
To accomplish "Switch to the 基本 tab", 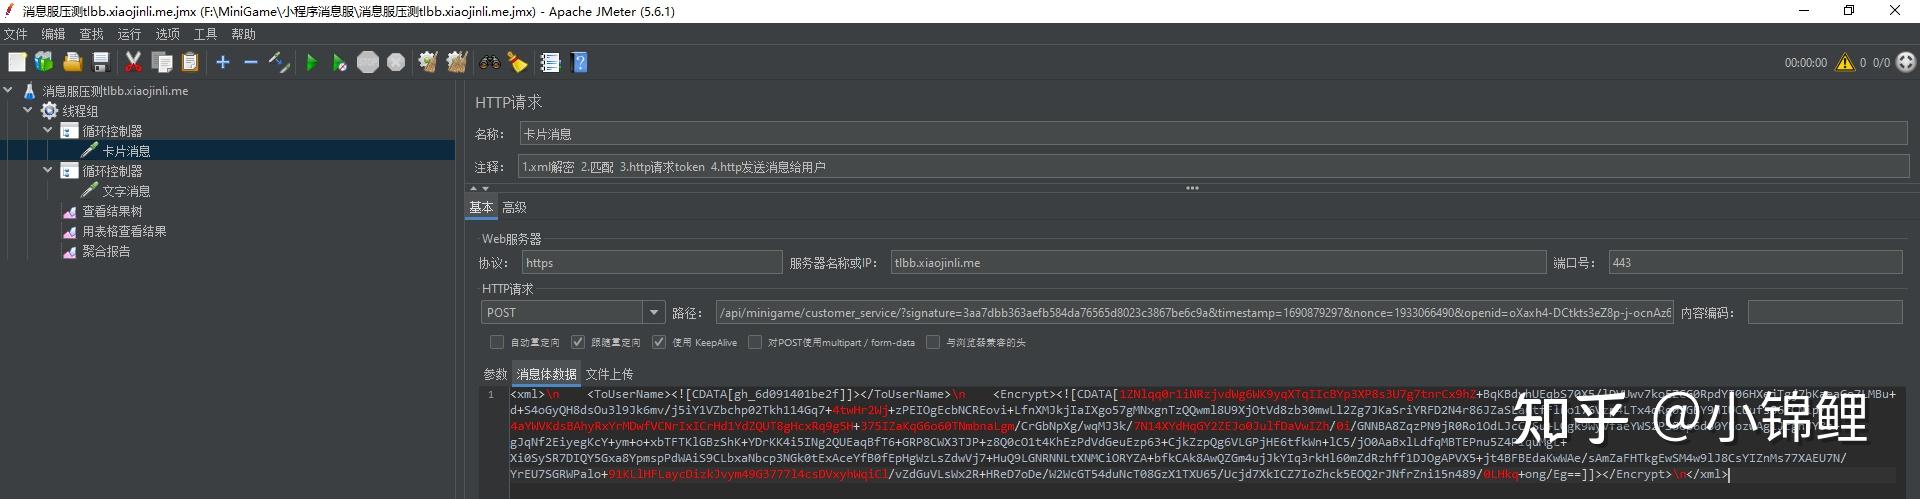I will coord(481,207).
